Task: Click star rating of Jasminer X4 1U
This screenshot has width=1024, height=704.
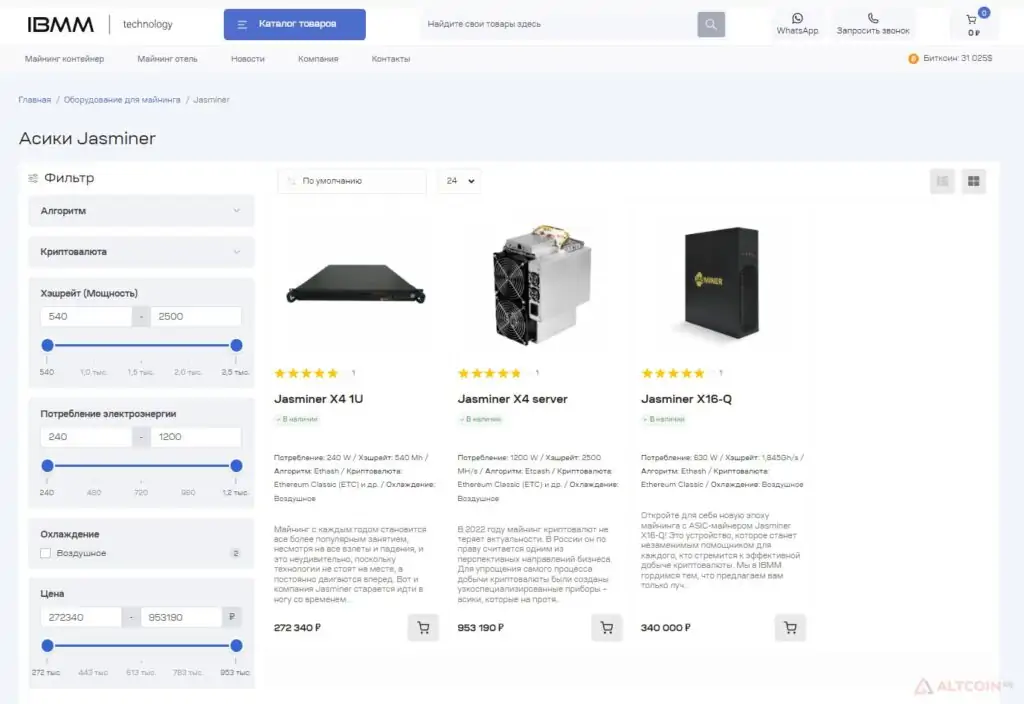Action: point(306,374)
